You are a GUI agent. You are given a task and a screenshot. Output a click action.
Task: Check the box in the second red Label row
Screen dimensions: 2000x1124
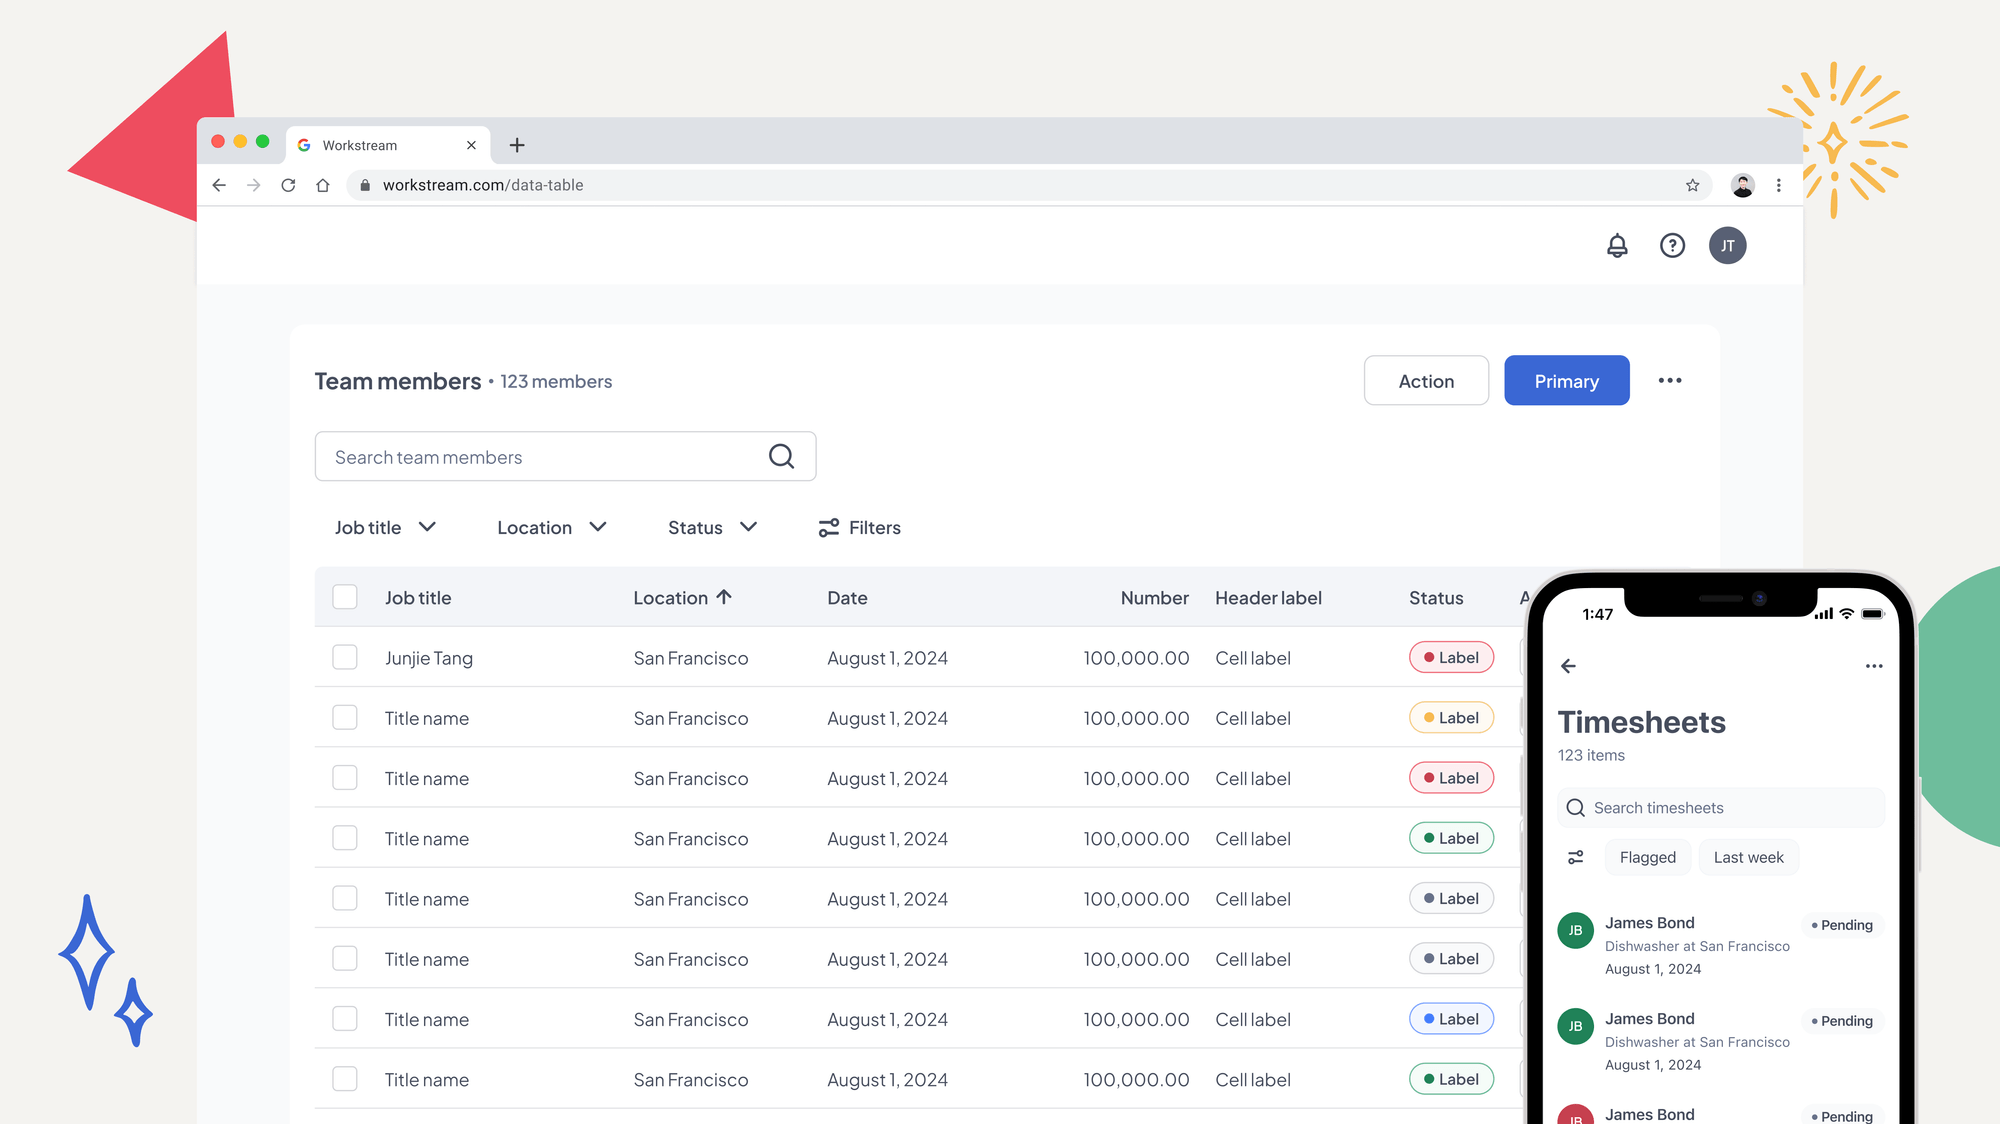tap(345, 778)
